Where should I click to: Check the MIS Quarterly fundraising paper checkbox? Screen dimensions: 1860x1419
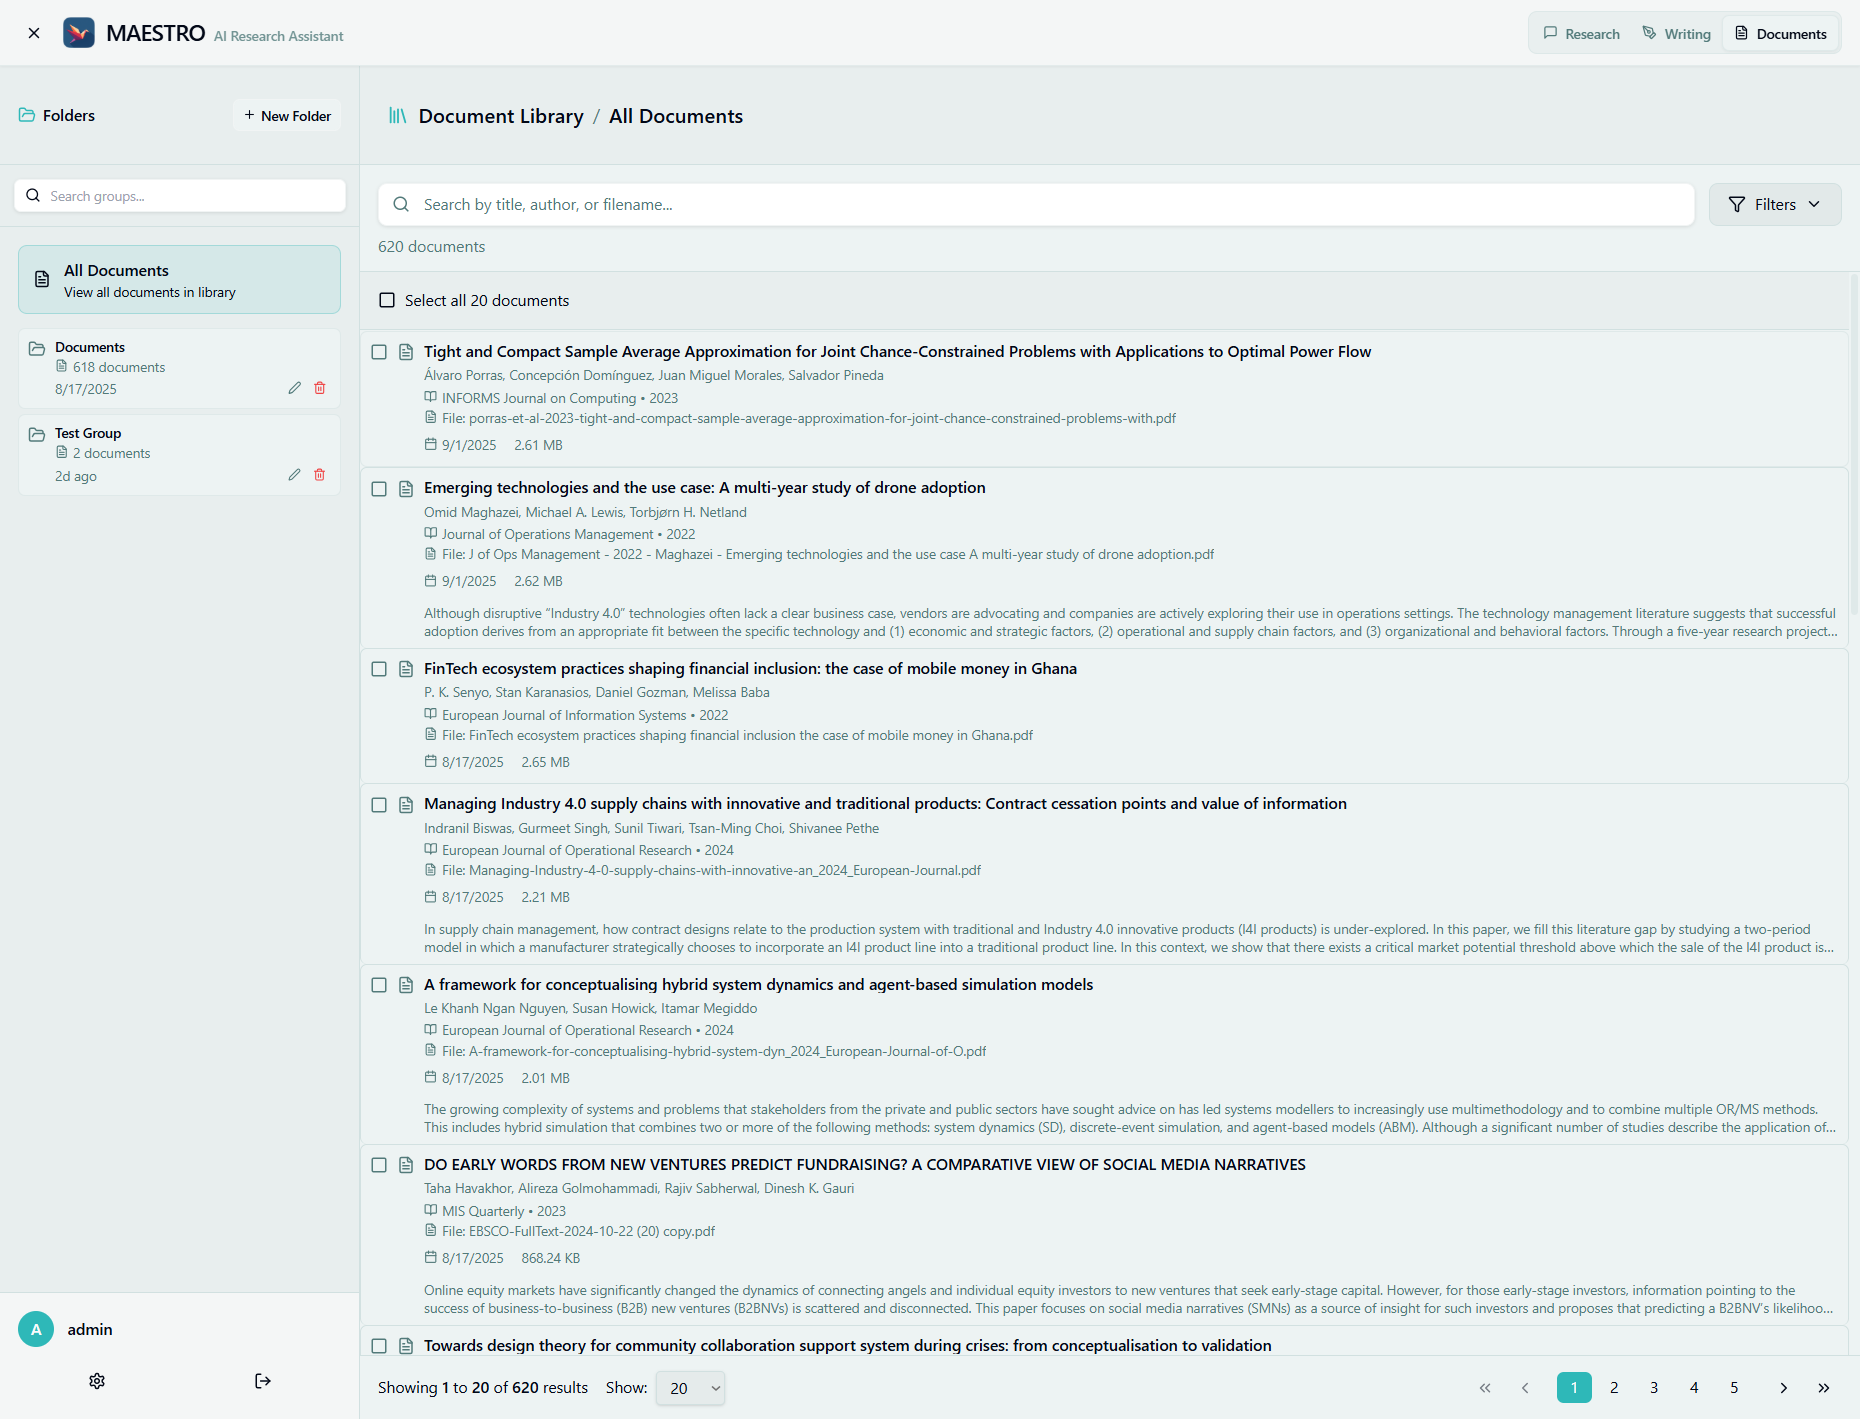point(379,1165)
